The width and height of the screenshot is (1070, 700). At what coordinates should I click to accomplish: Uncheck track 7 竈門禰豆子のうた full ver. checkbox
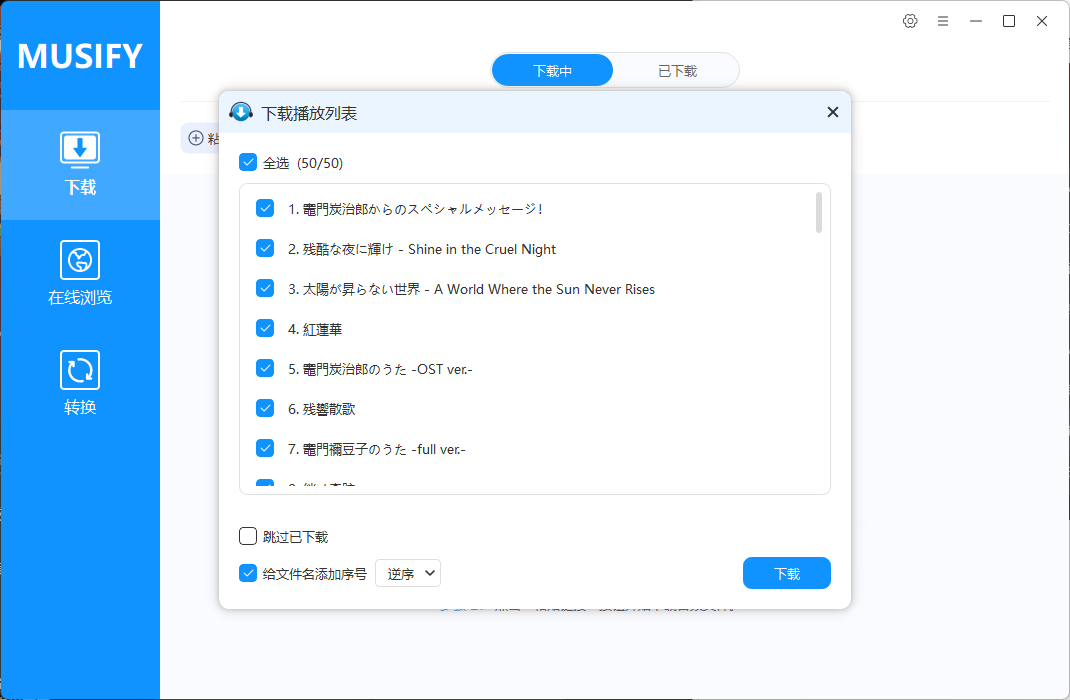pyautogui.click(x=265, y=448)
